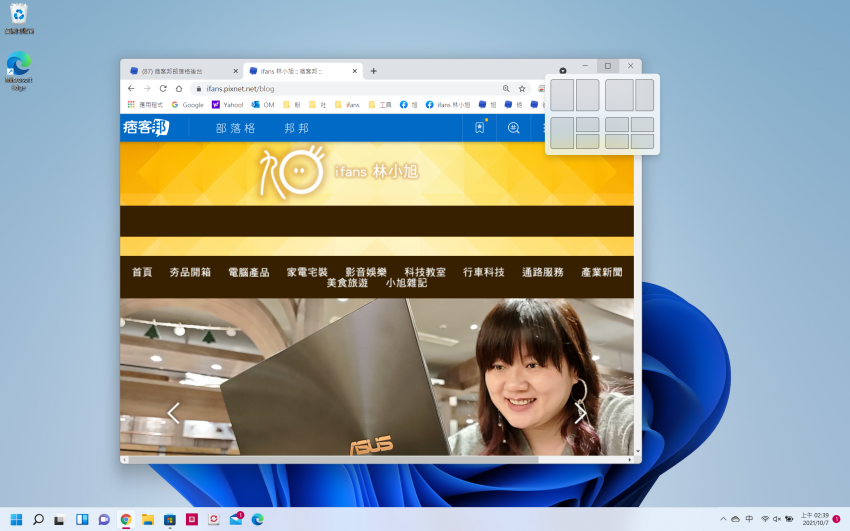Open the Chat icon on the taskbar
This screenshot has height=531, width=850.
tap(104, 520)
